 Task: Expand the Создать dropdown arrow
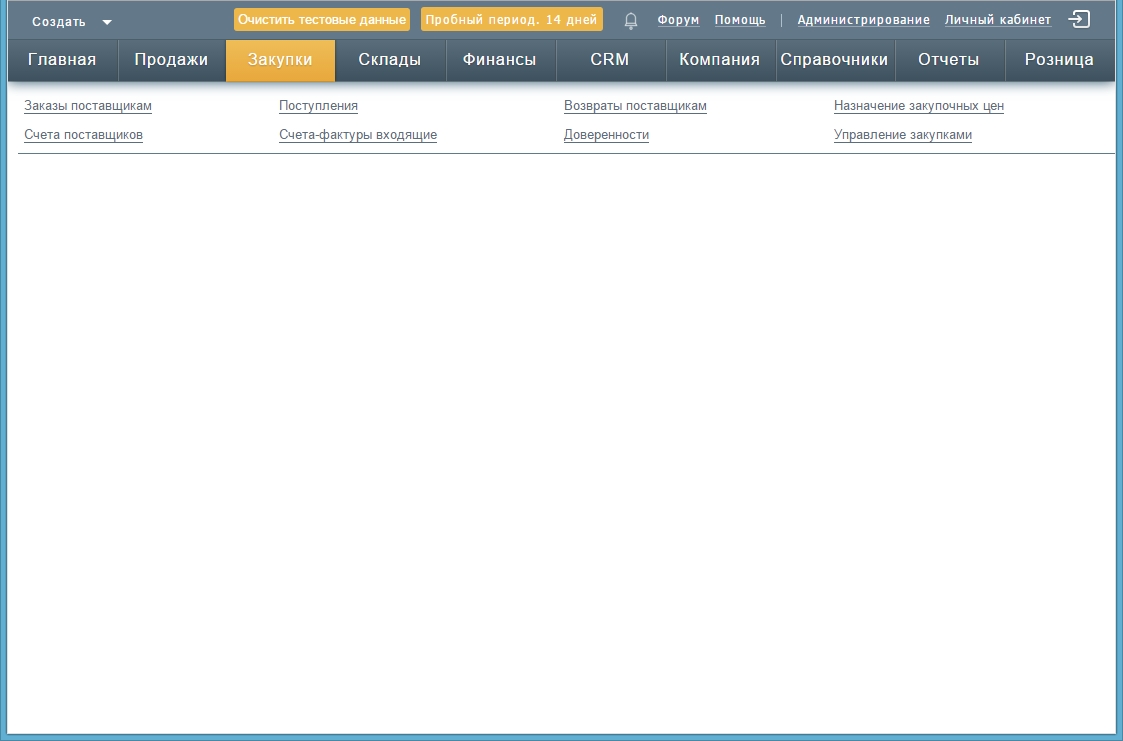click(107, 22)
